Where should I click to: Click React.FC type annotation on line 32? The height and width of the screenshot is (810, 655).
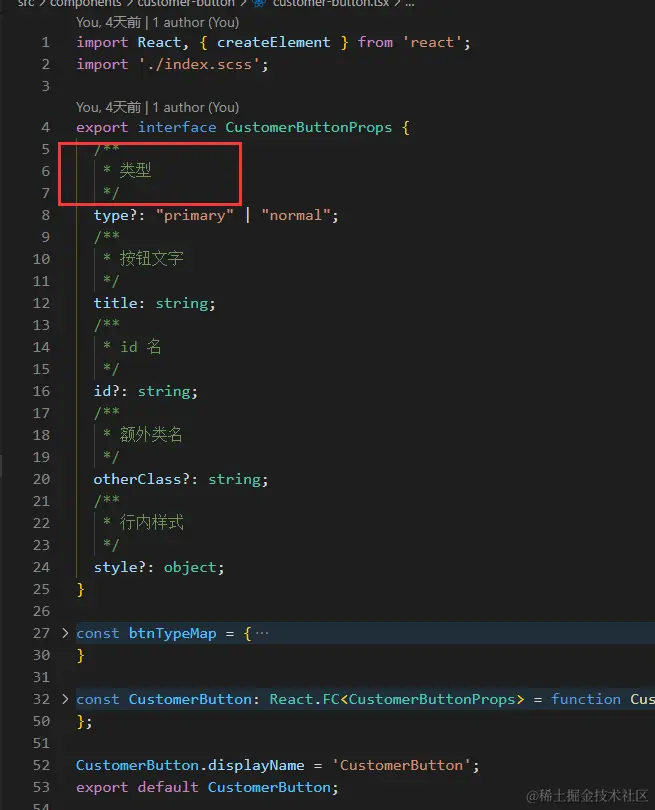[304, 699]
